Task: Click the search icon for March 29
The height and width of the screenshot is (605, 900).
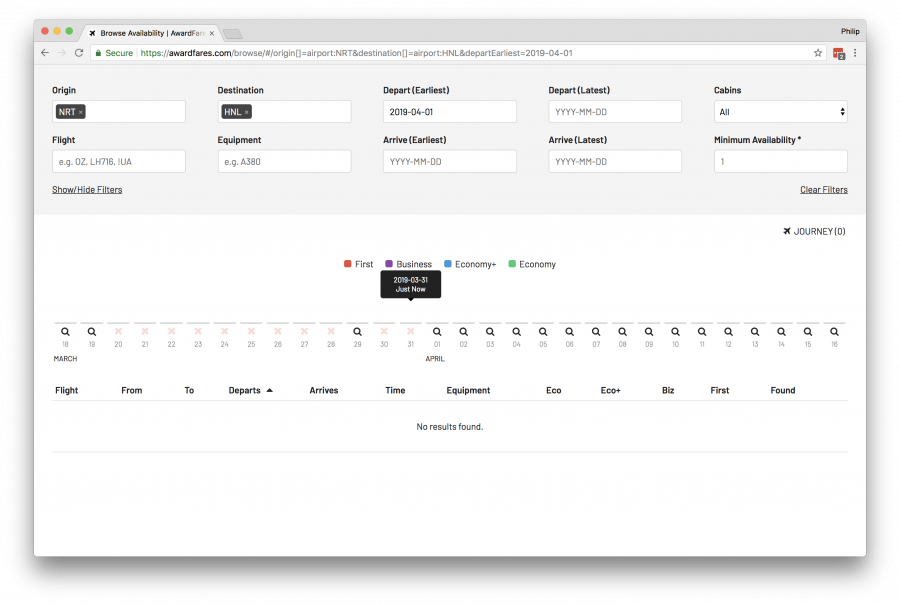Action: pyautogui.click(x=357, y=331)
